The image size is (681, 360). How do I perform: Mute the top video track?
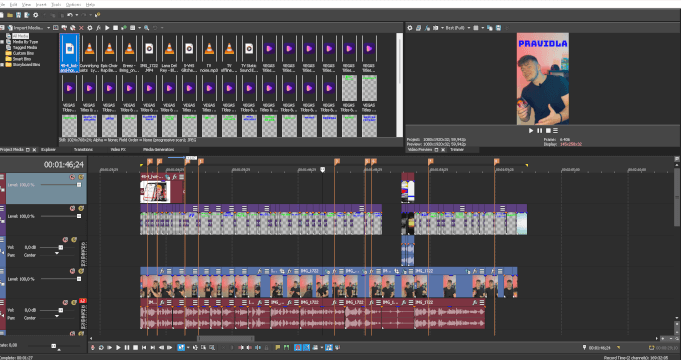pyautogui.click(x=72, y=177)
